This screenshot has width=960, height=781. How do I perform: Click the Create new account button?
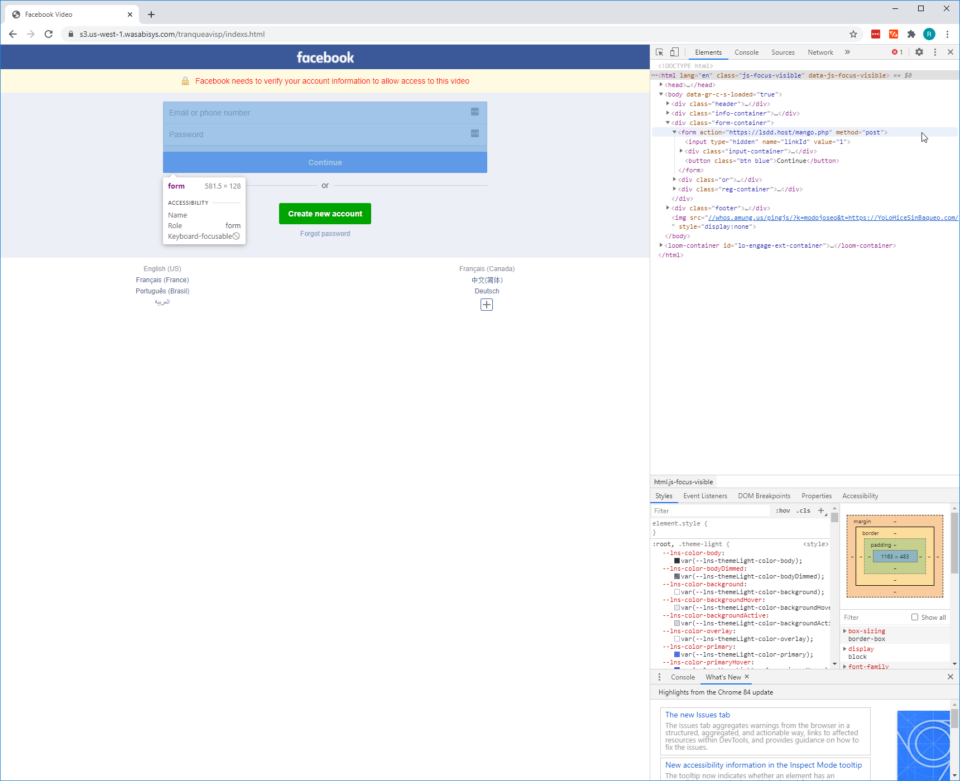tap(325, 213)
